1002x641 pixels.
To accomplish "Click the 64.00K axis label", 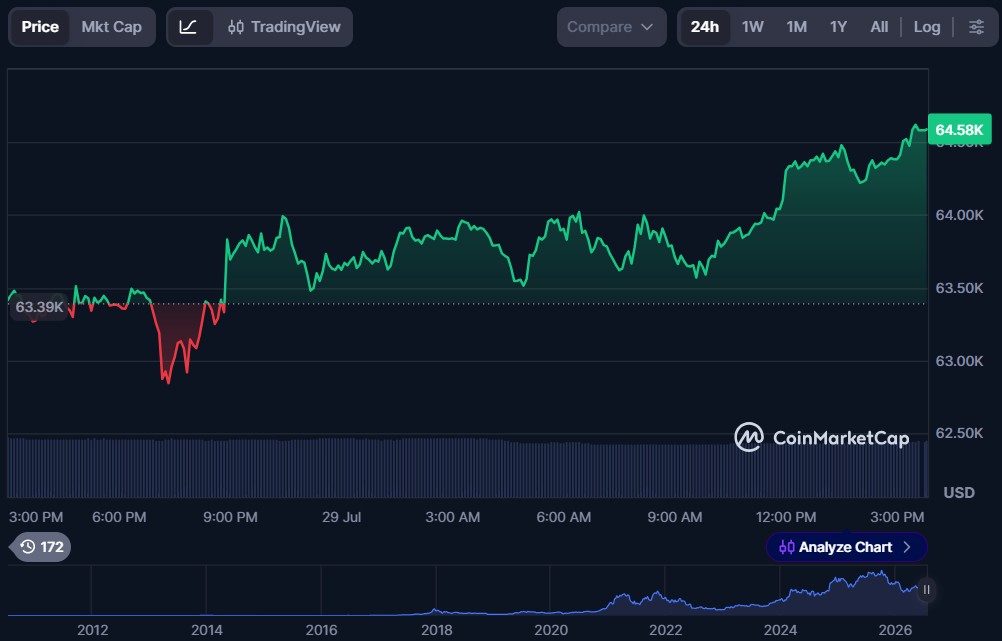I will pyautogui.click(x=959, y=215).
